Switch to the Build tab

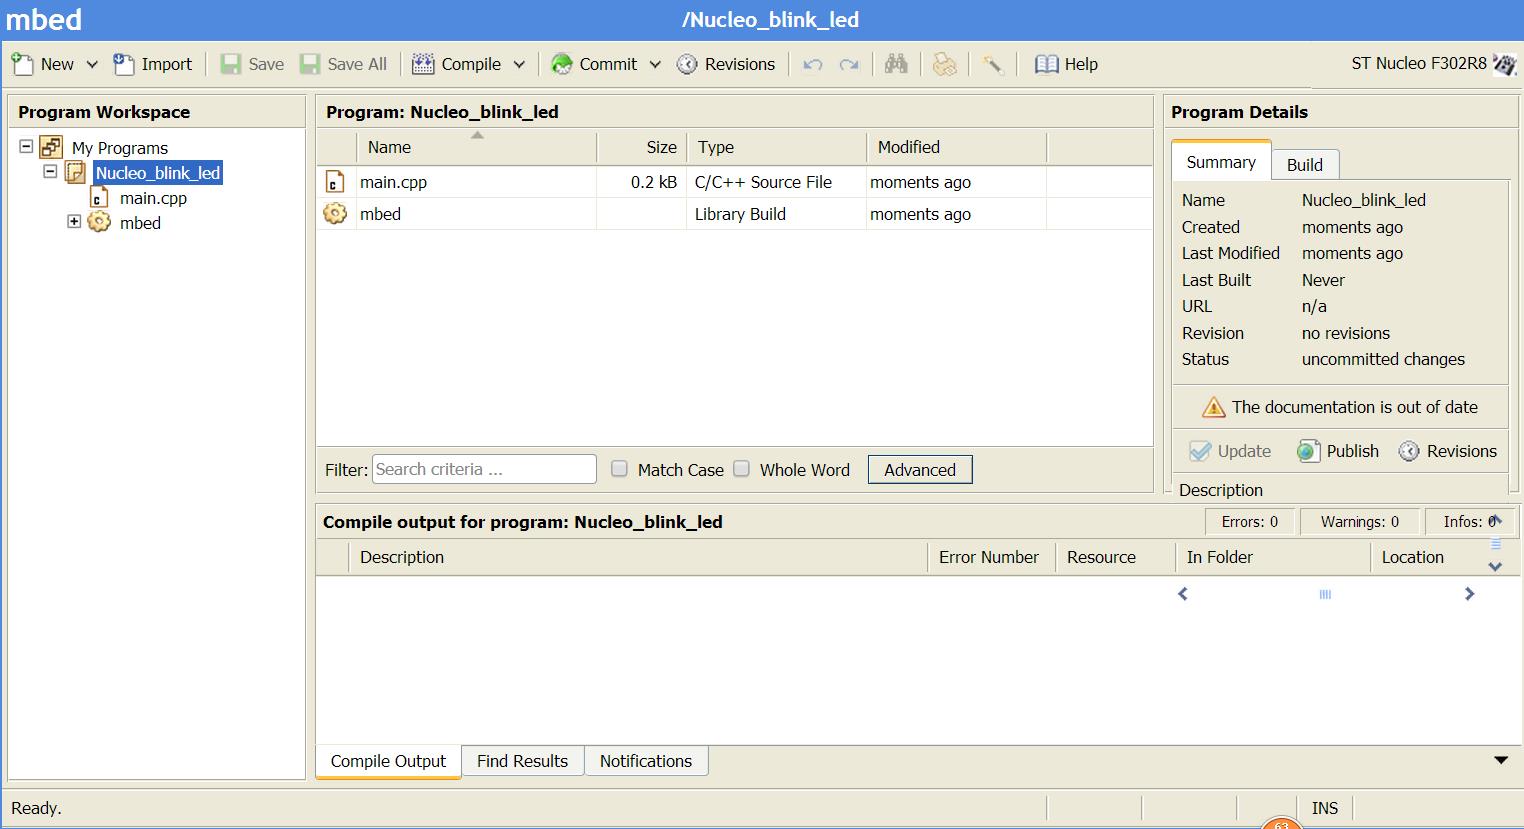tap(1304, 165)
